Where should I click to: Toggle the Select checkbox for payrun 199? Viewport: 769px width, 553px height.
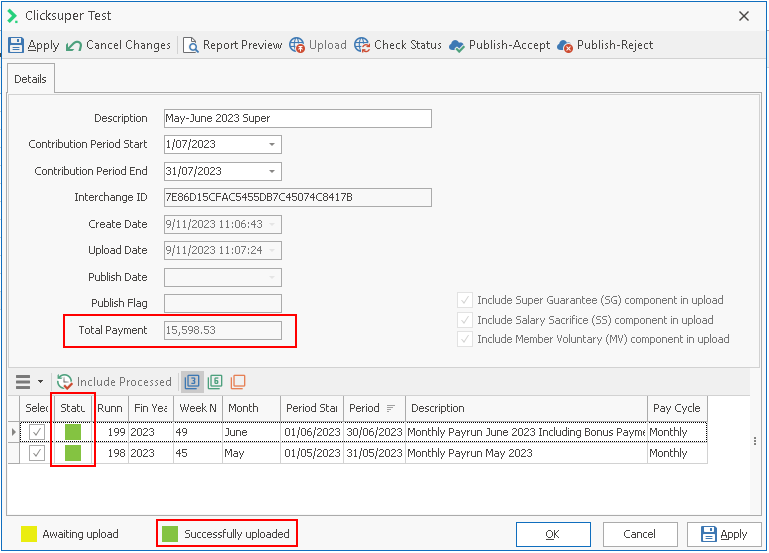pyautogui.click(x=37, y=432)
